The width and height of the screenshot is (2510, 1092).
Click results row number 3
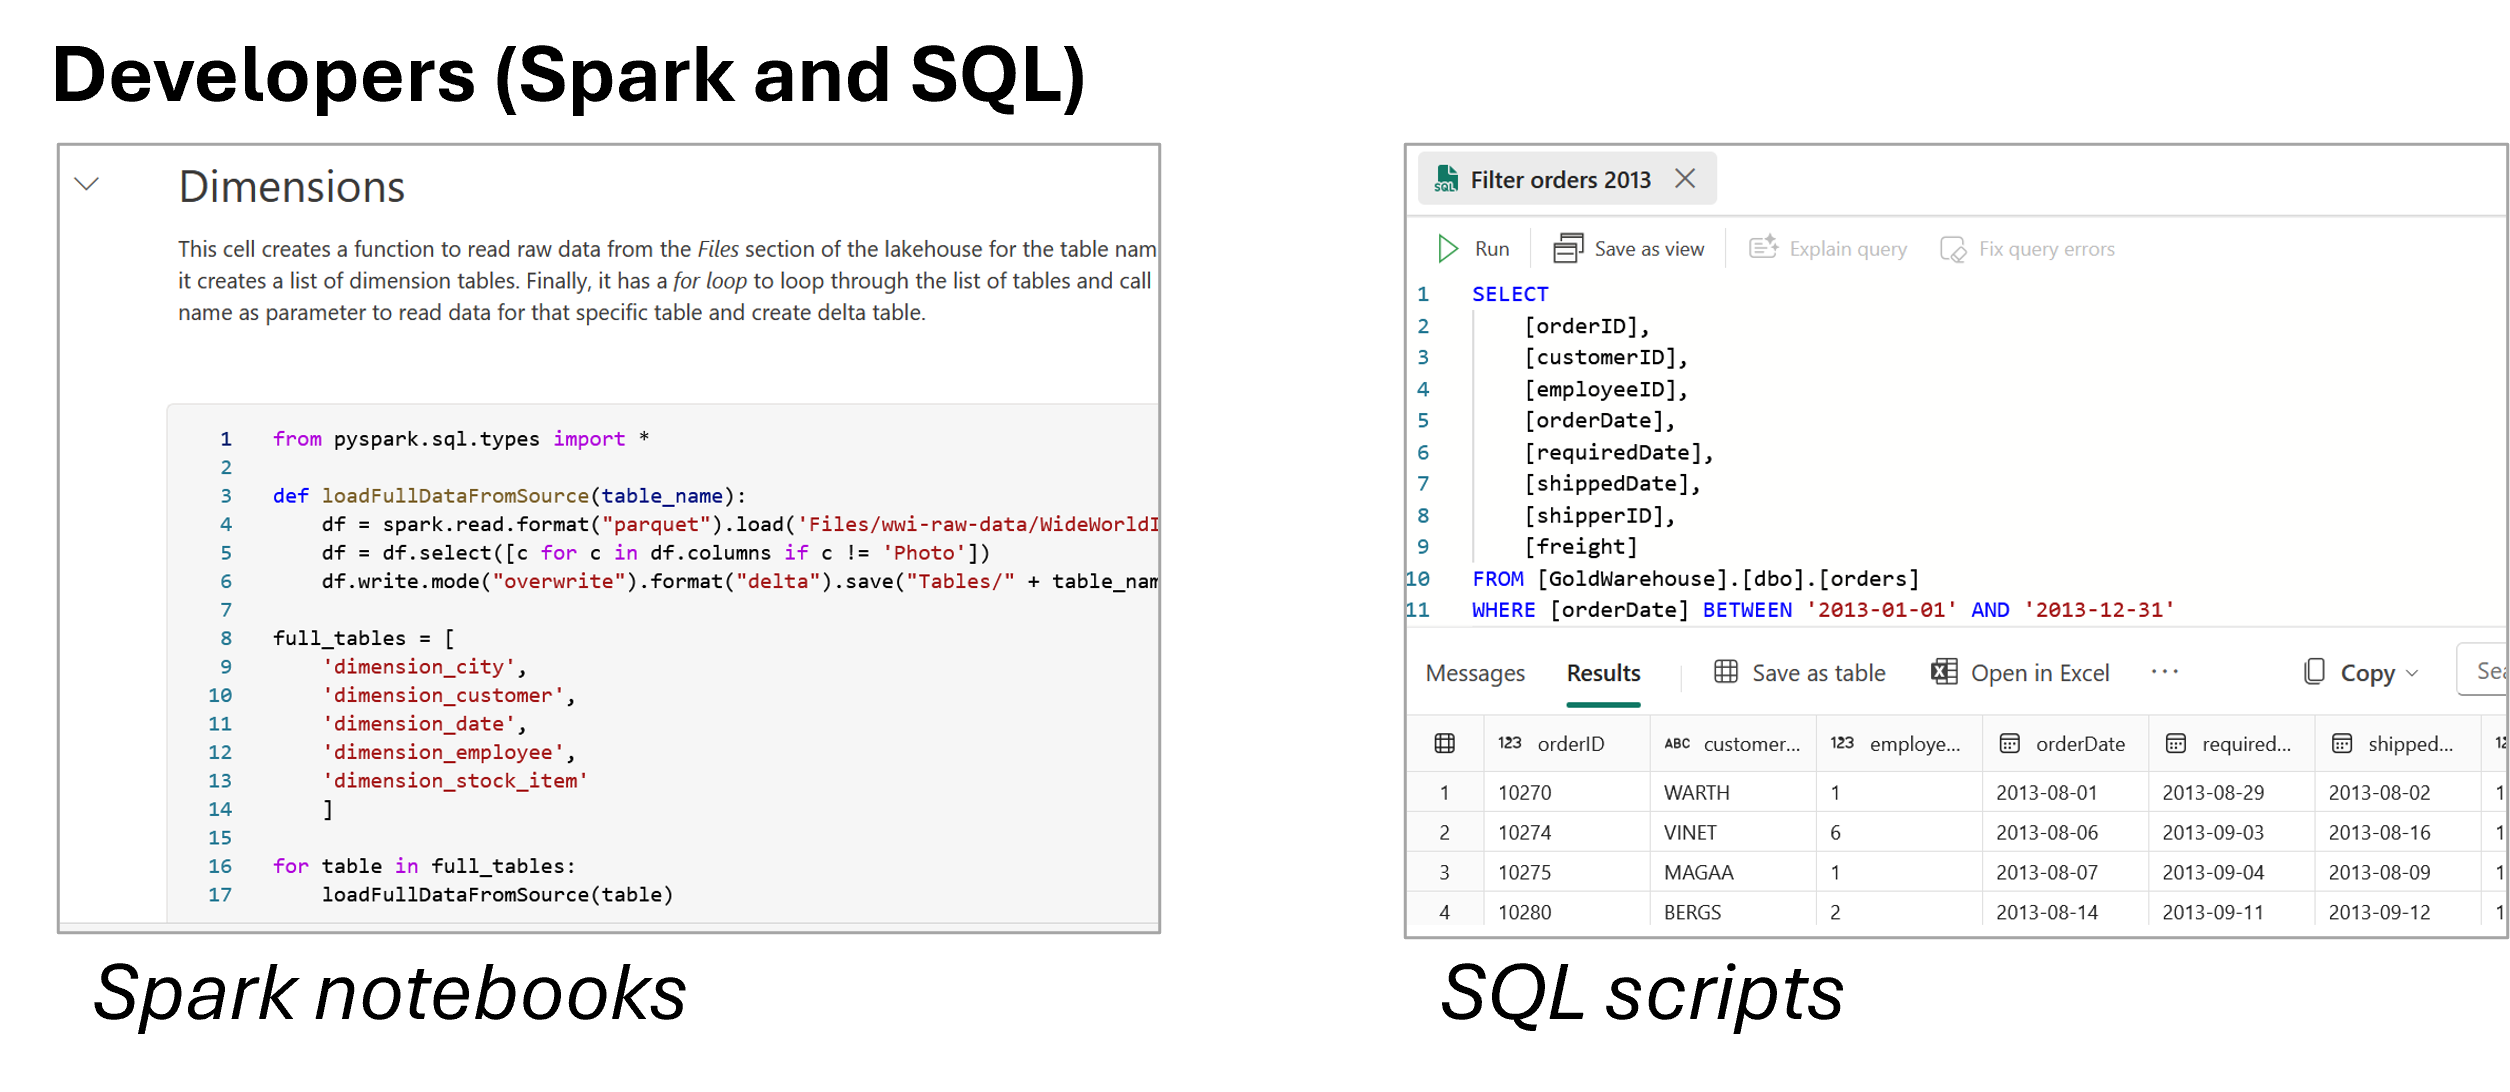click(x=1444, y=872)
